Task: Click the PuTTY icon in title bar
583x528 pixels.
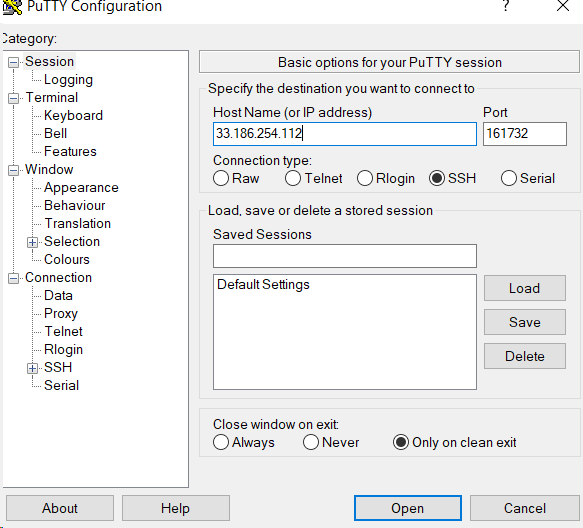Action: point(12,7)
